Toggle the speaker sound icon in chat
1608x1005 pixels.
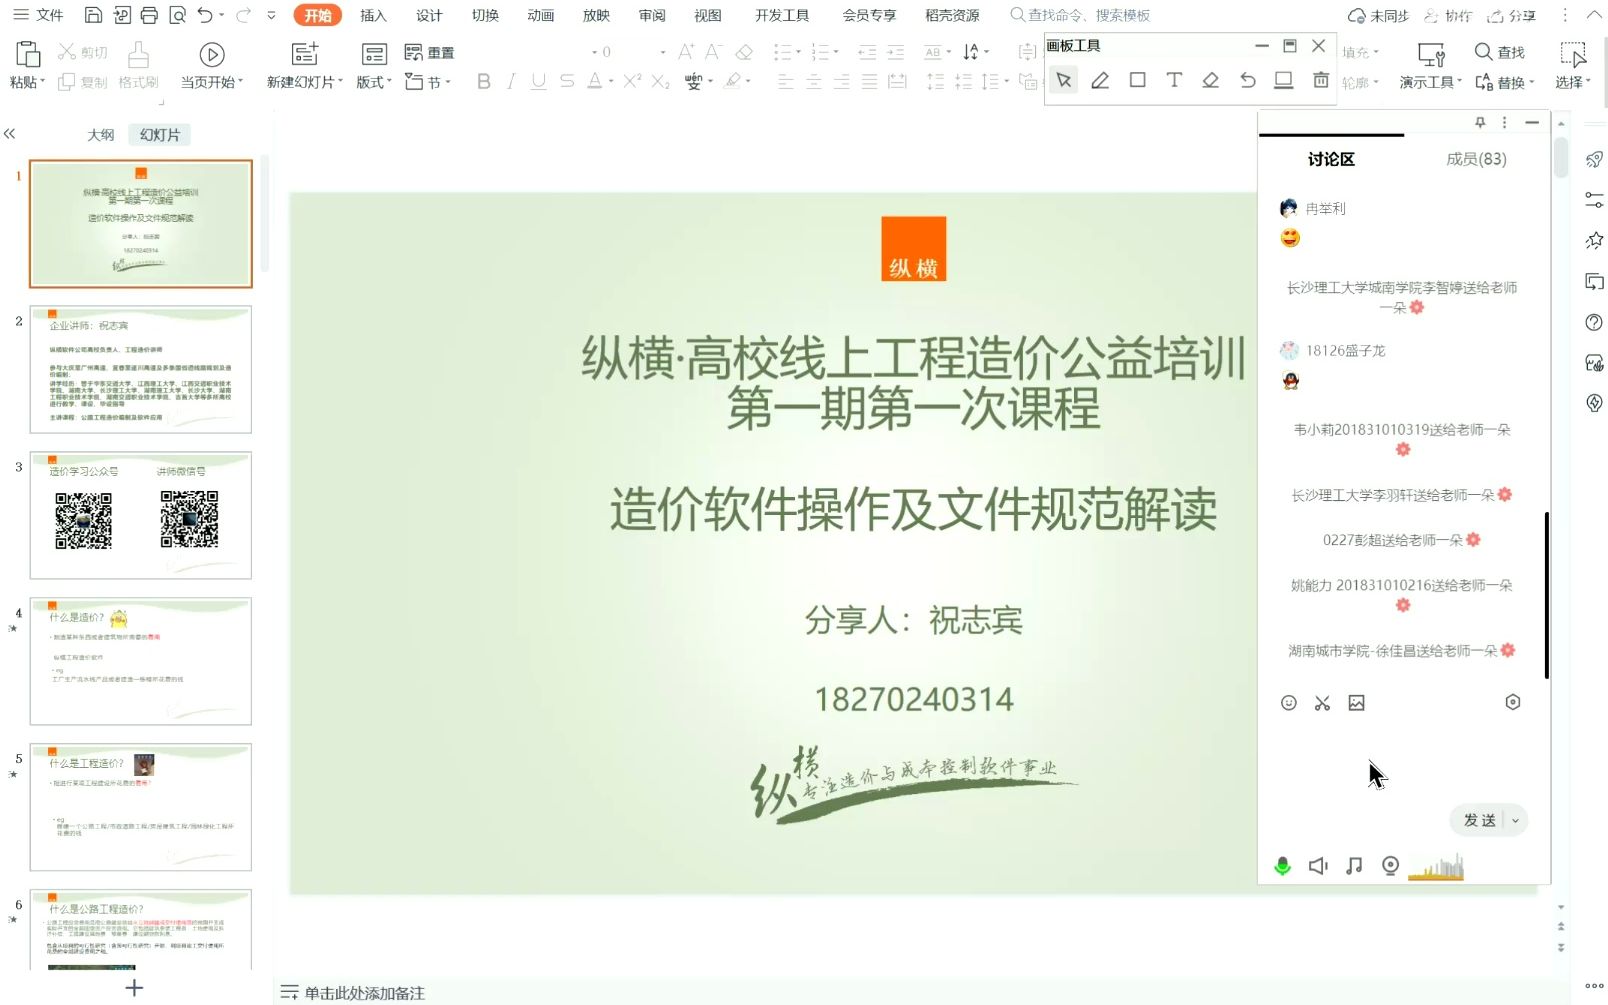(x=1318, y=866)
